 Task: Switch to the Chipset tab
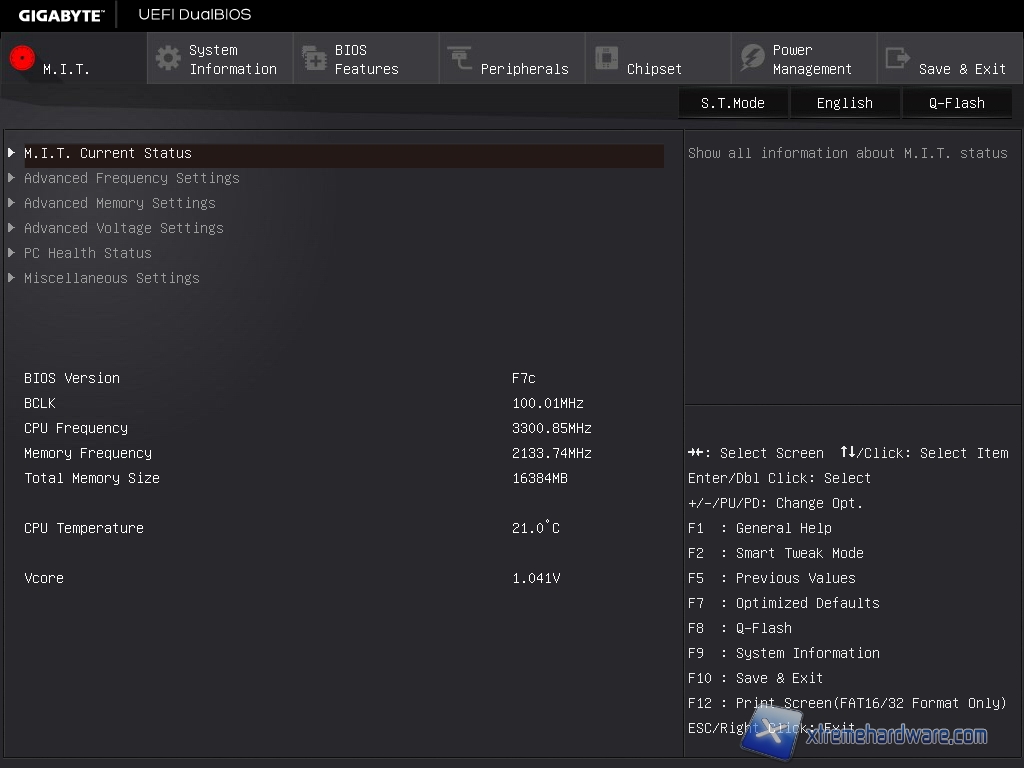click(654, 69)
